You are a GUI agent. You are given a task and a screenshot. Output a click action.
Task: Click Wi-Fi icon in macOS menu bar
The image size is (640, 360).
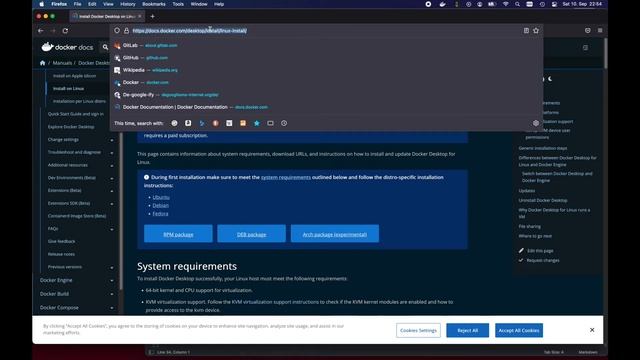(506, 4)
